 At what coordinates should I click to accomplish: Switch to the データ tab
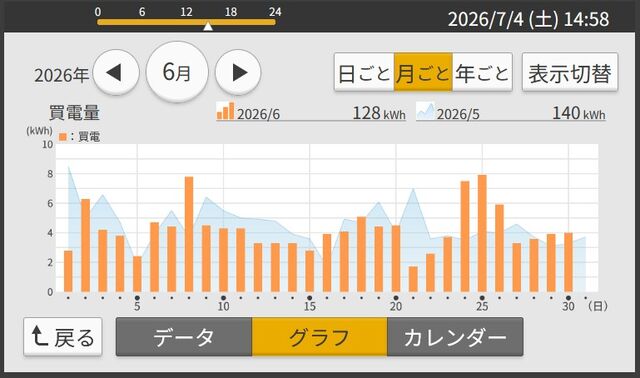[184, 337]
